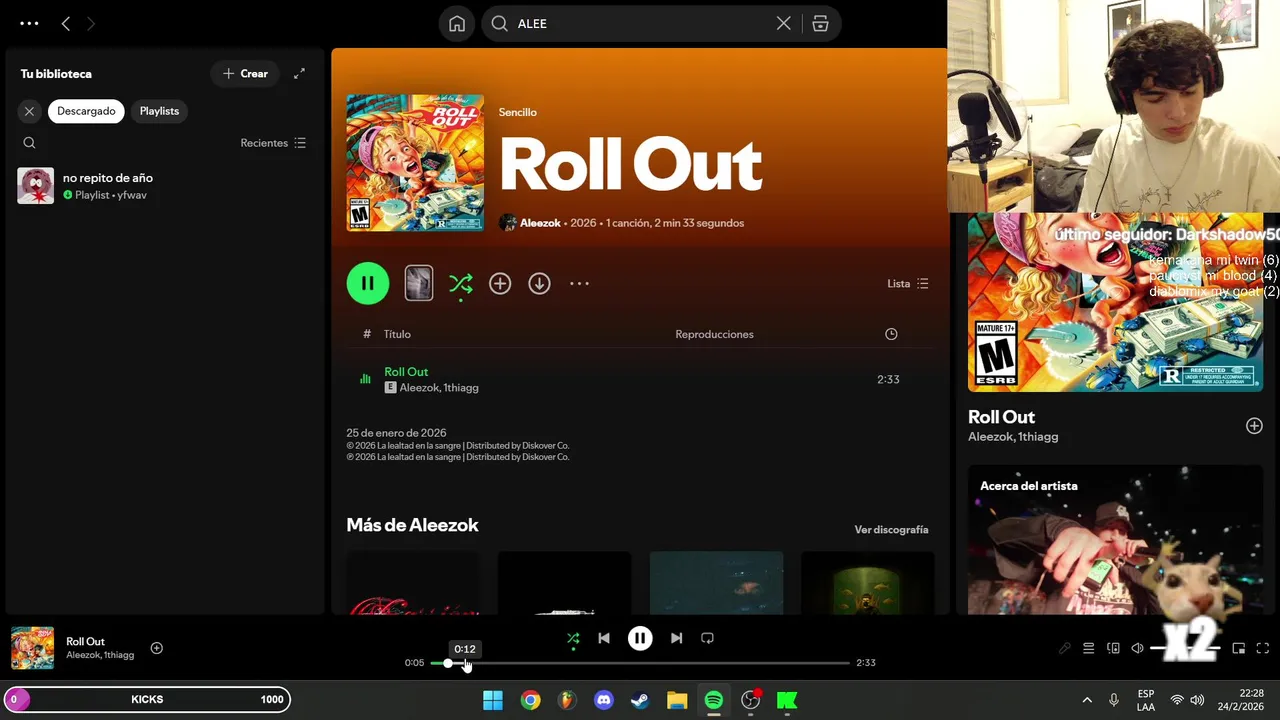Go back with the left arrow

click(66, 23)
